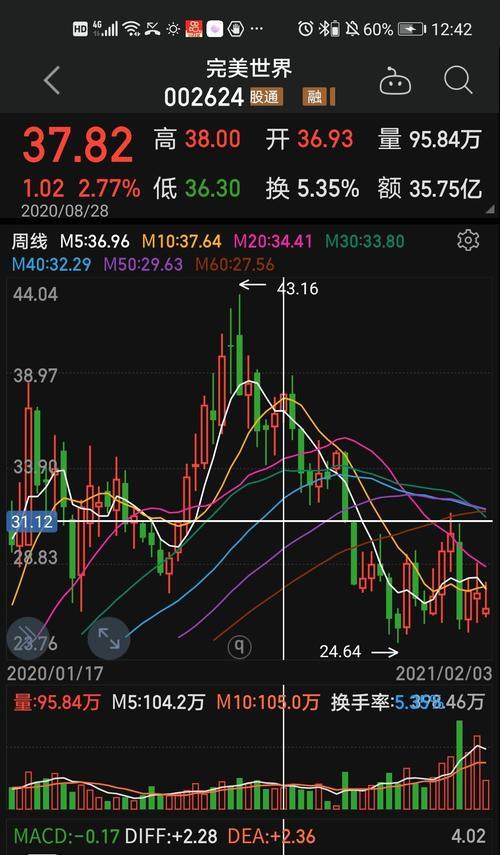Tap M50:29.63 moving average label

pyautogui.click(x=143, y=264)
